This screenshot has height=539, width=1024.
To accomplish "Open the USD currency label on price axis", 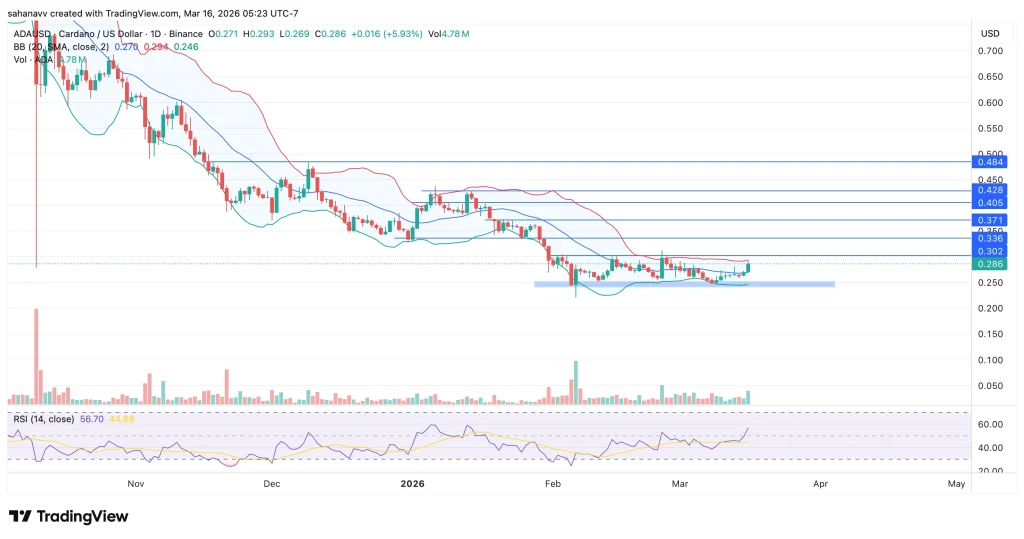I will click(x=990, y=34).
